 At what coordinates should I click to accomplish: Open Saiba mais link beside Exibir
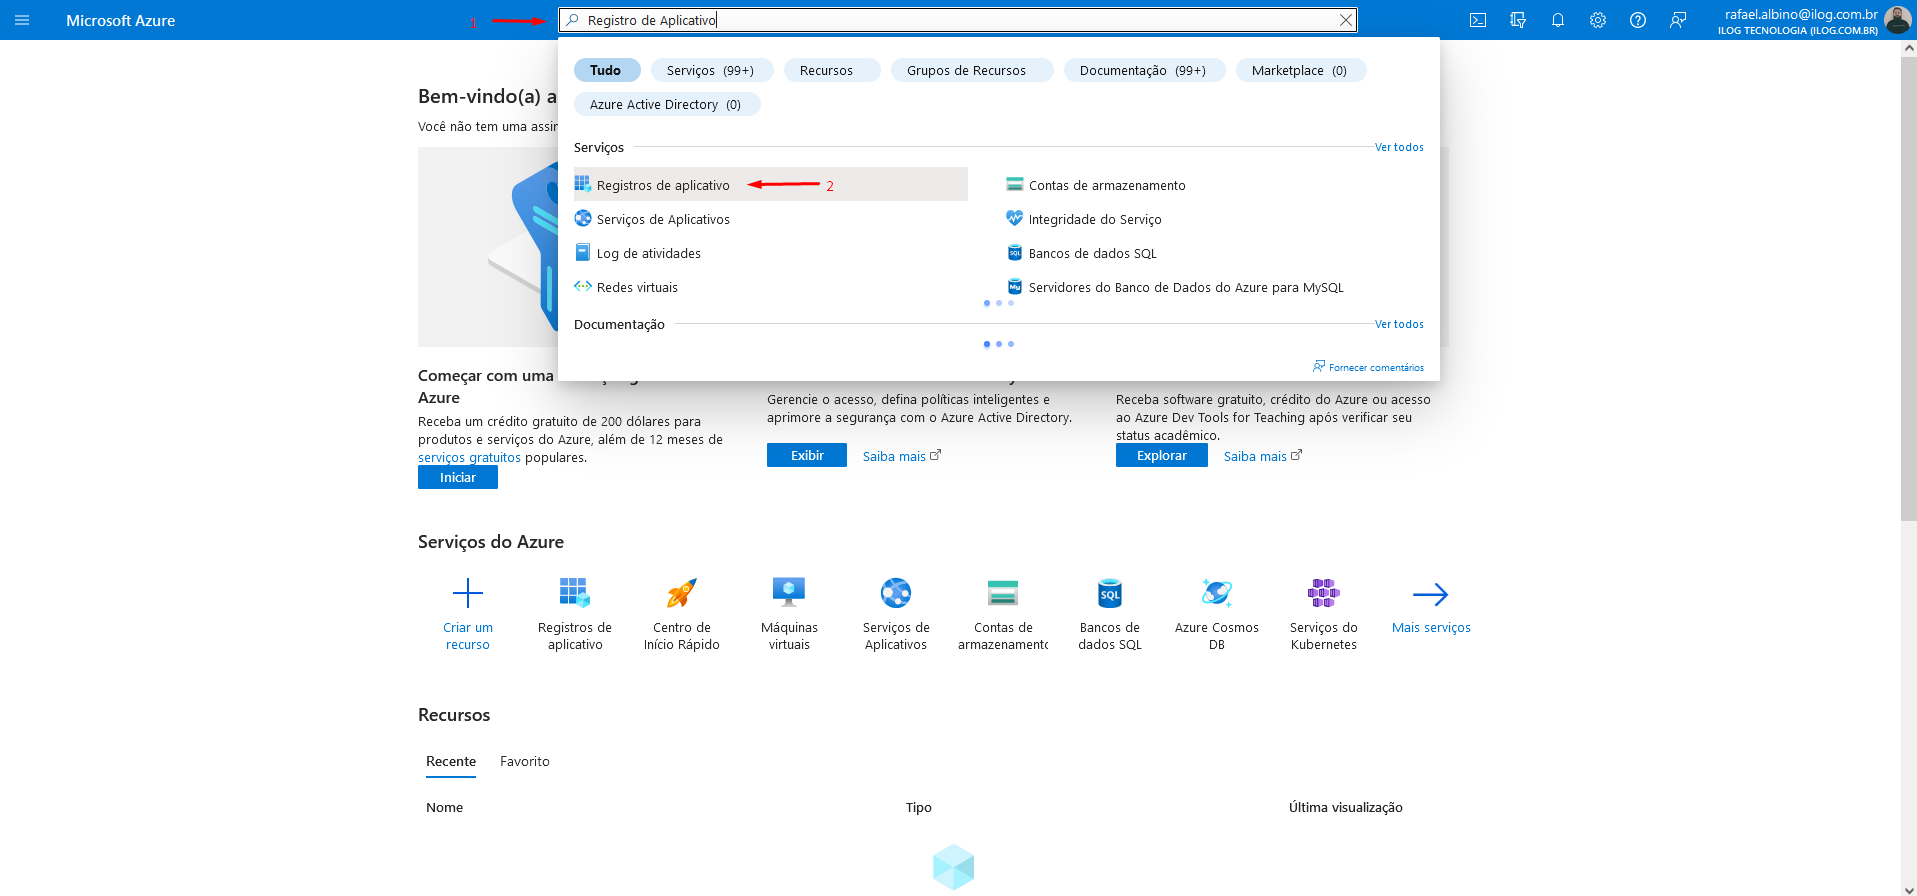point(902,456)
